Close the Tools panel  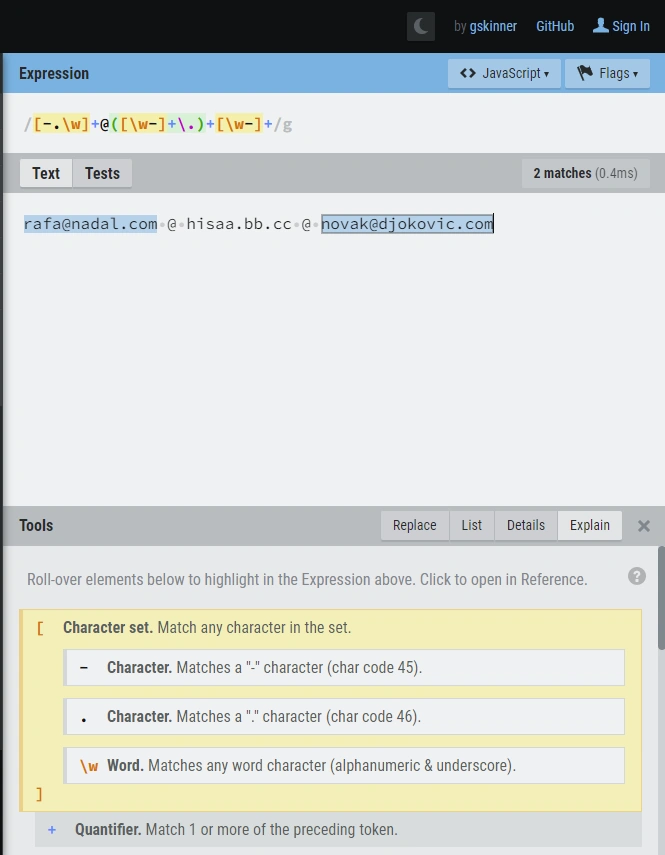coord(644,526)
